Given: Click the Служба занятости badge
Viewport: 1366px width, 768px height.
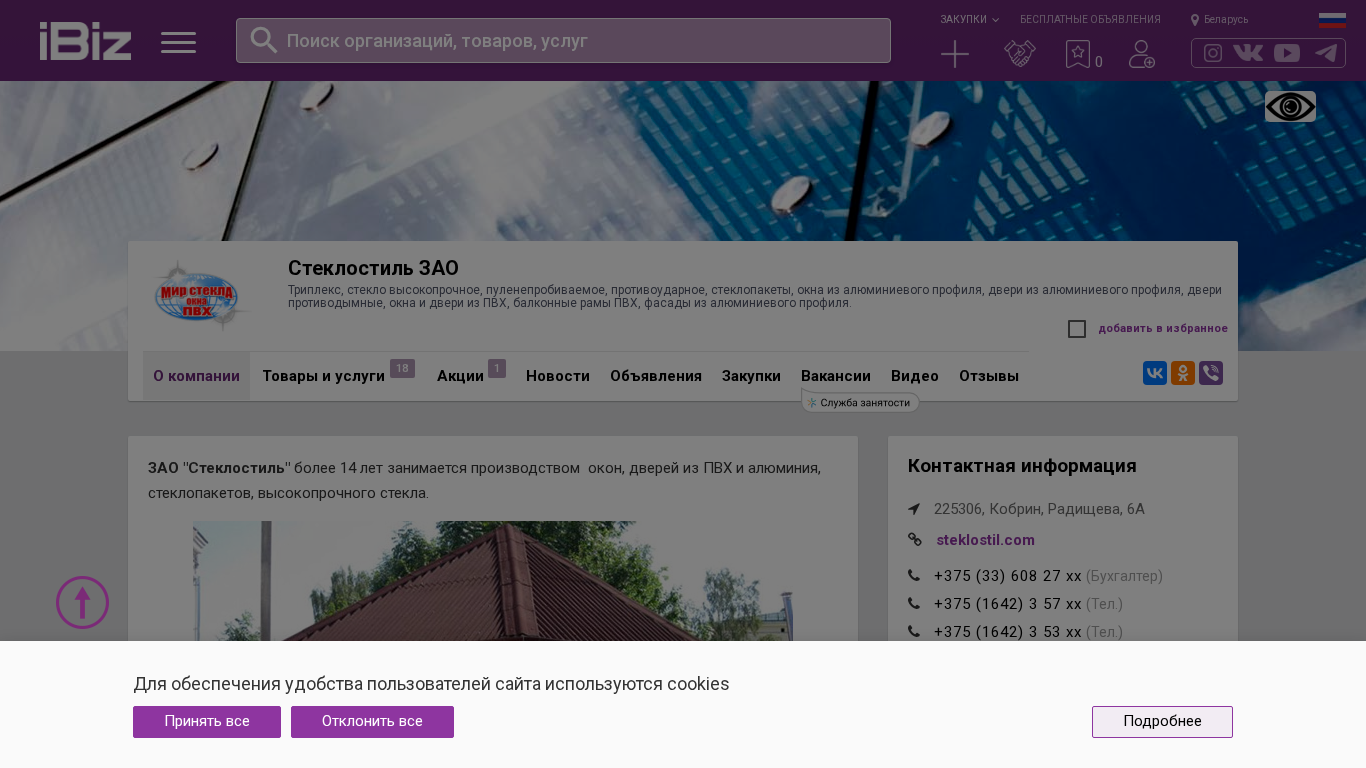Looking at the screenshot, I should coord(860,402).
